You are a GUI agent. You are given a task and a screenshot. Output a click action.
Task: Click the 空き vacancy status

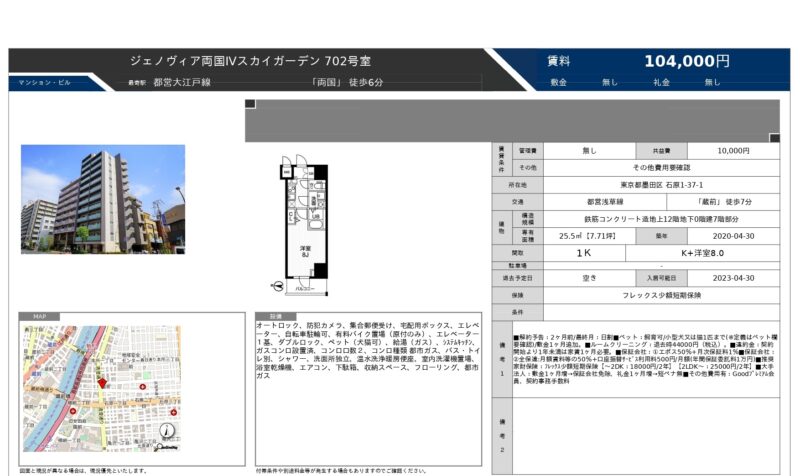[x=589, y=279]
